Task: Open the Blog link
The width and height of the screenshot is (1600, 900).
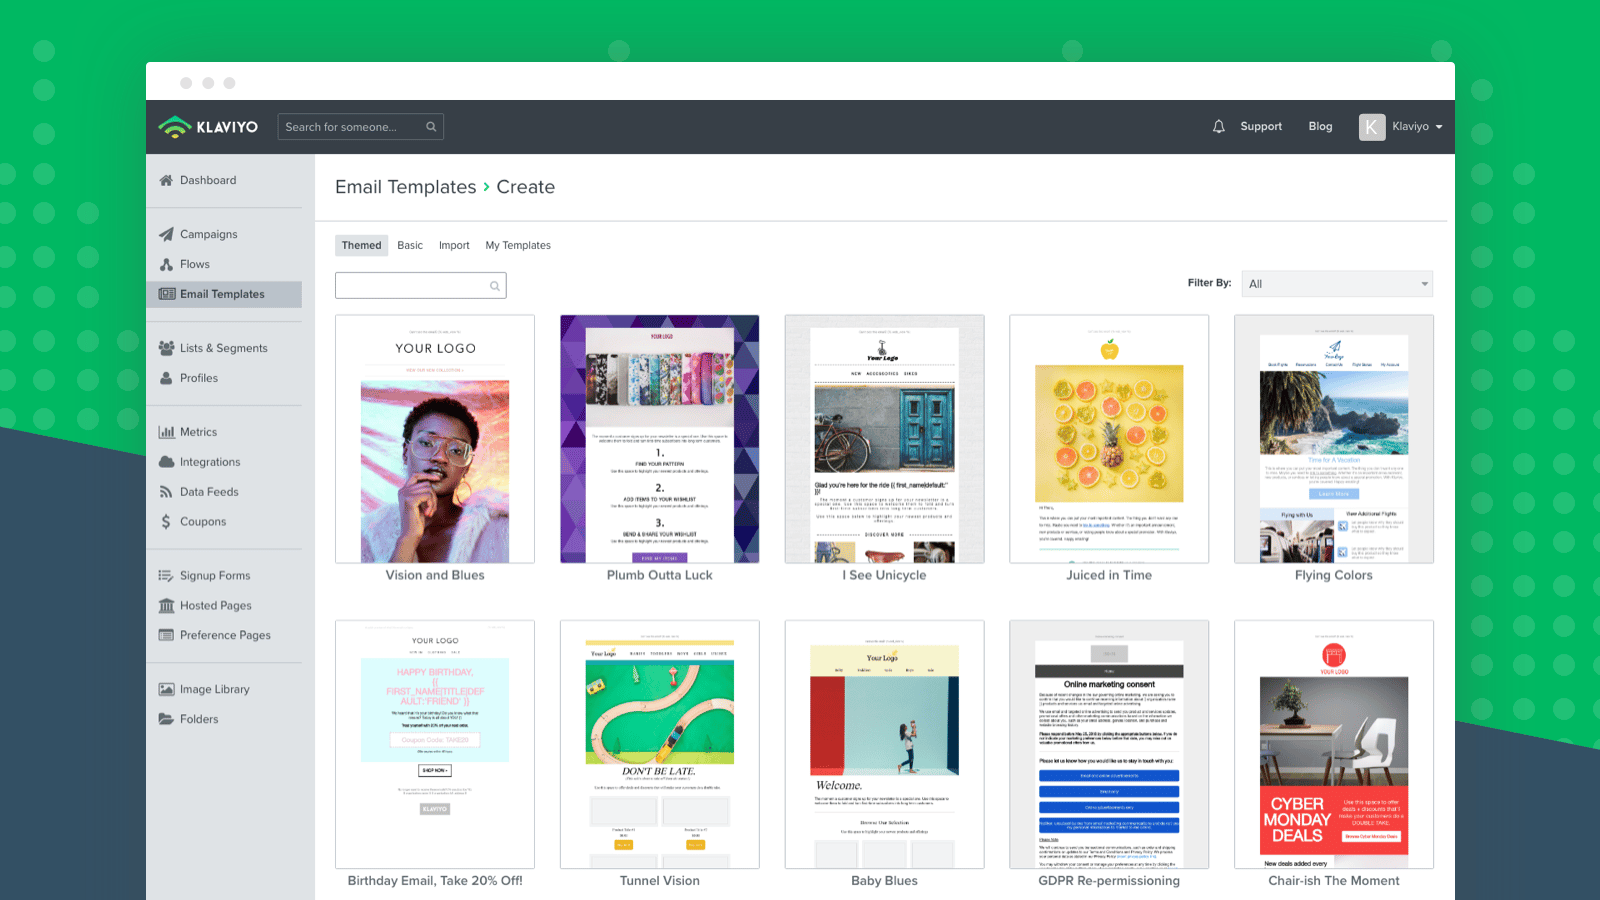Action: pos(1320,127)
